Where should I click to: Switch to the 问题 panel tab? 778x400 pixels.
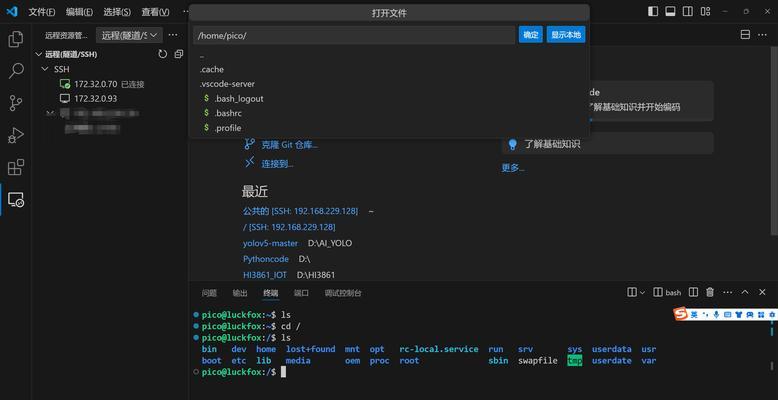coord(209,293)
